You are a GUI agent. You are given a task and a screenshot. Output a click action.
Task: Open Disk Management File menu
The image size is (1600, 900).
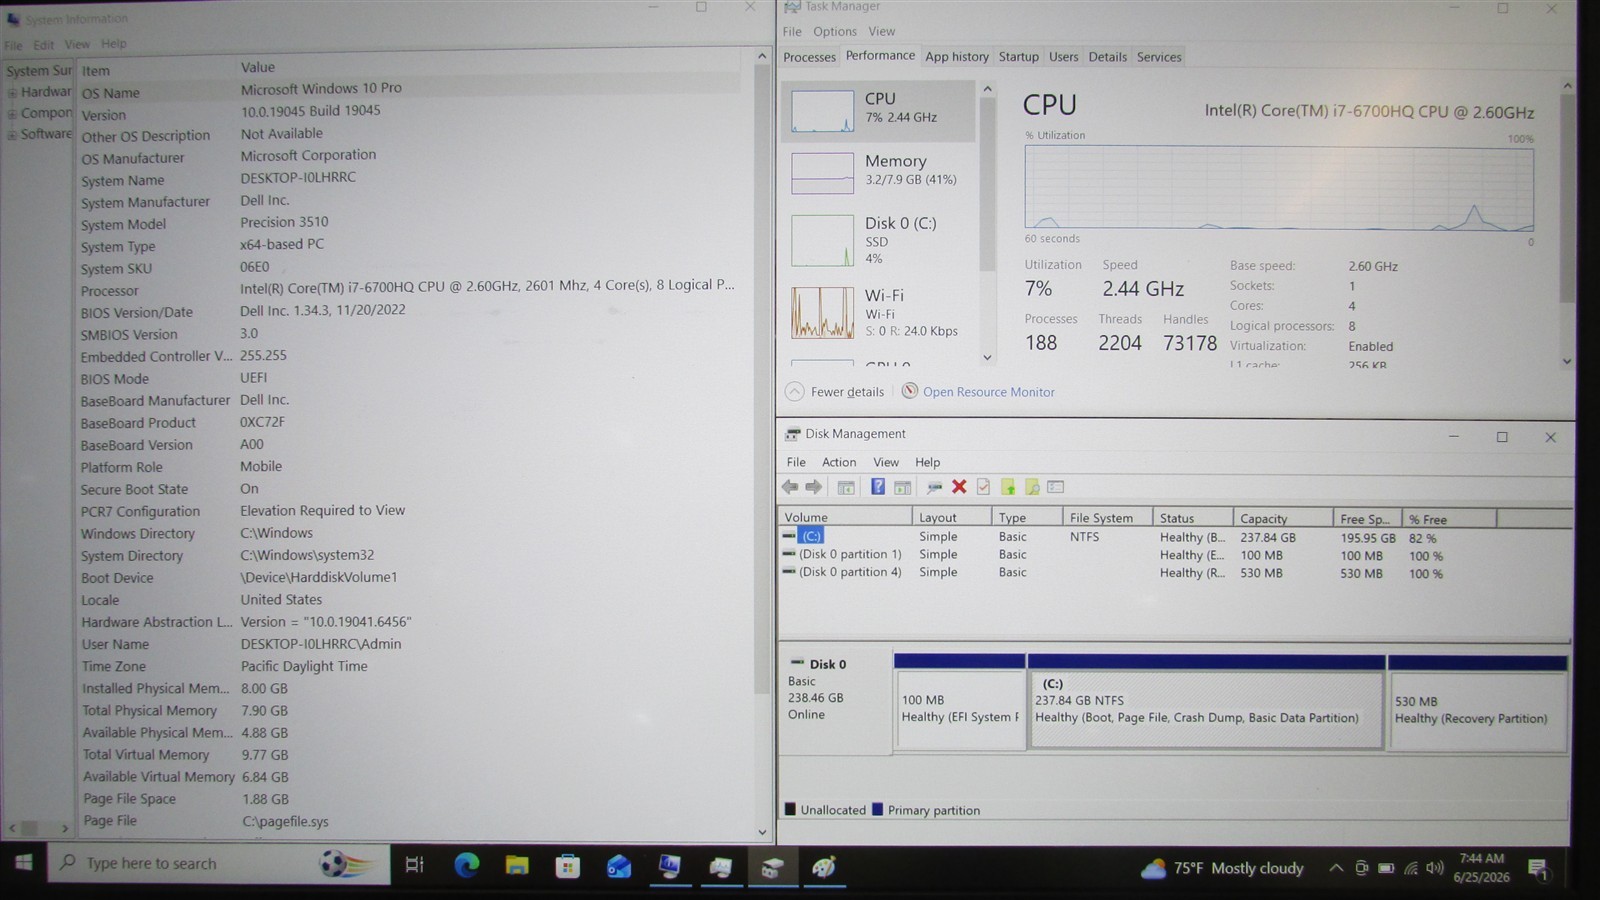(796, 462)
